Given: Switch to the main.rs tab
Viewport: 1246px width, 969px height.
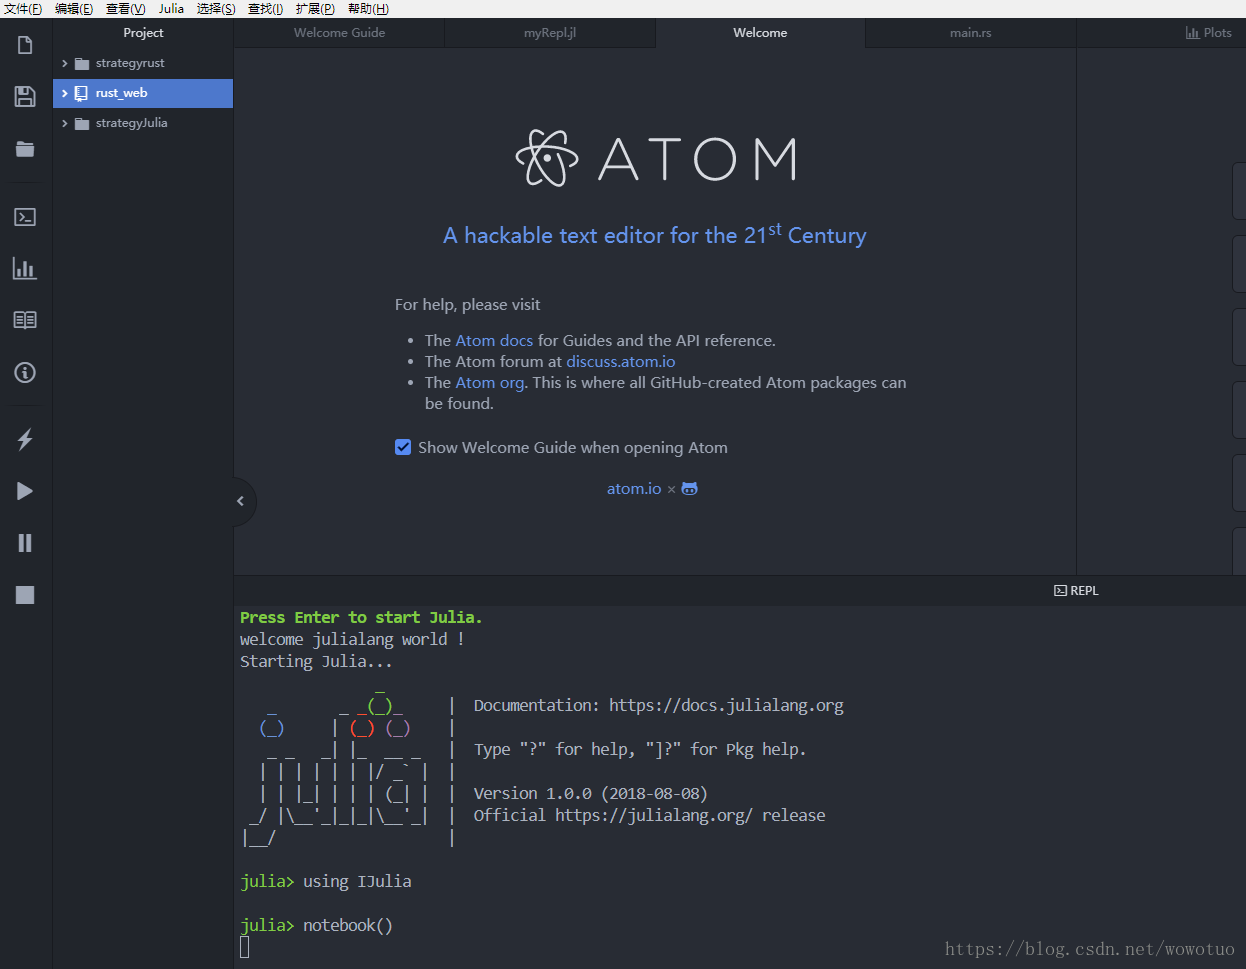Looking at the screenshot, I should pos(970,33).
